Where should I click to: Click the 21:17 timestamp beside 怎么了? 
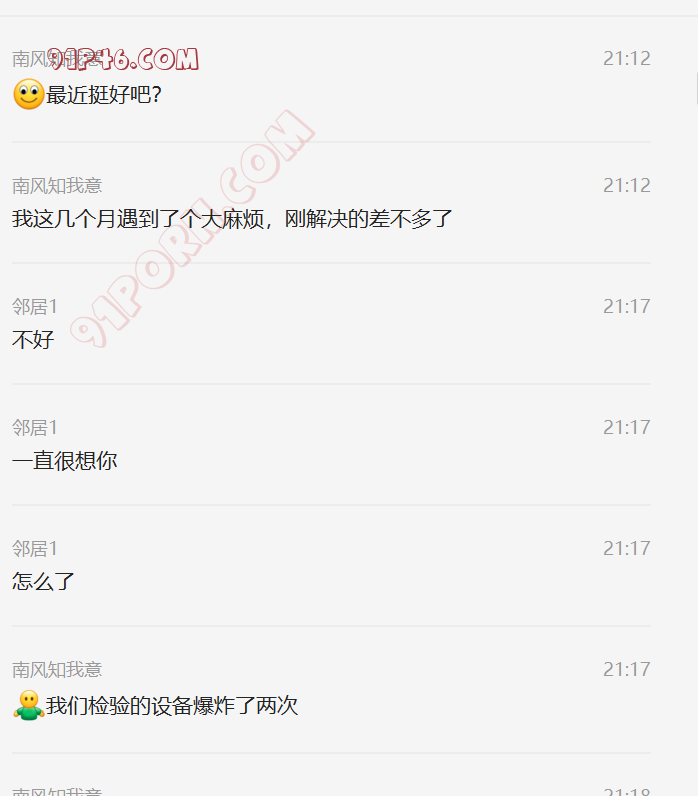(627, 549)
